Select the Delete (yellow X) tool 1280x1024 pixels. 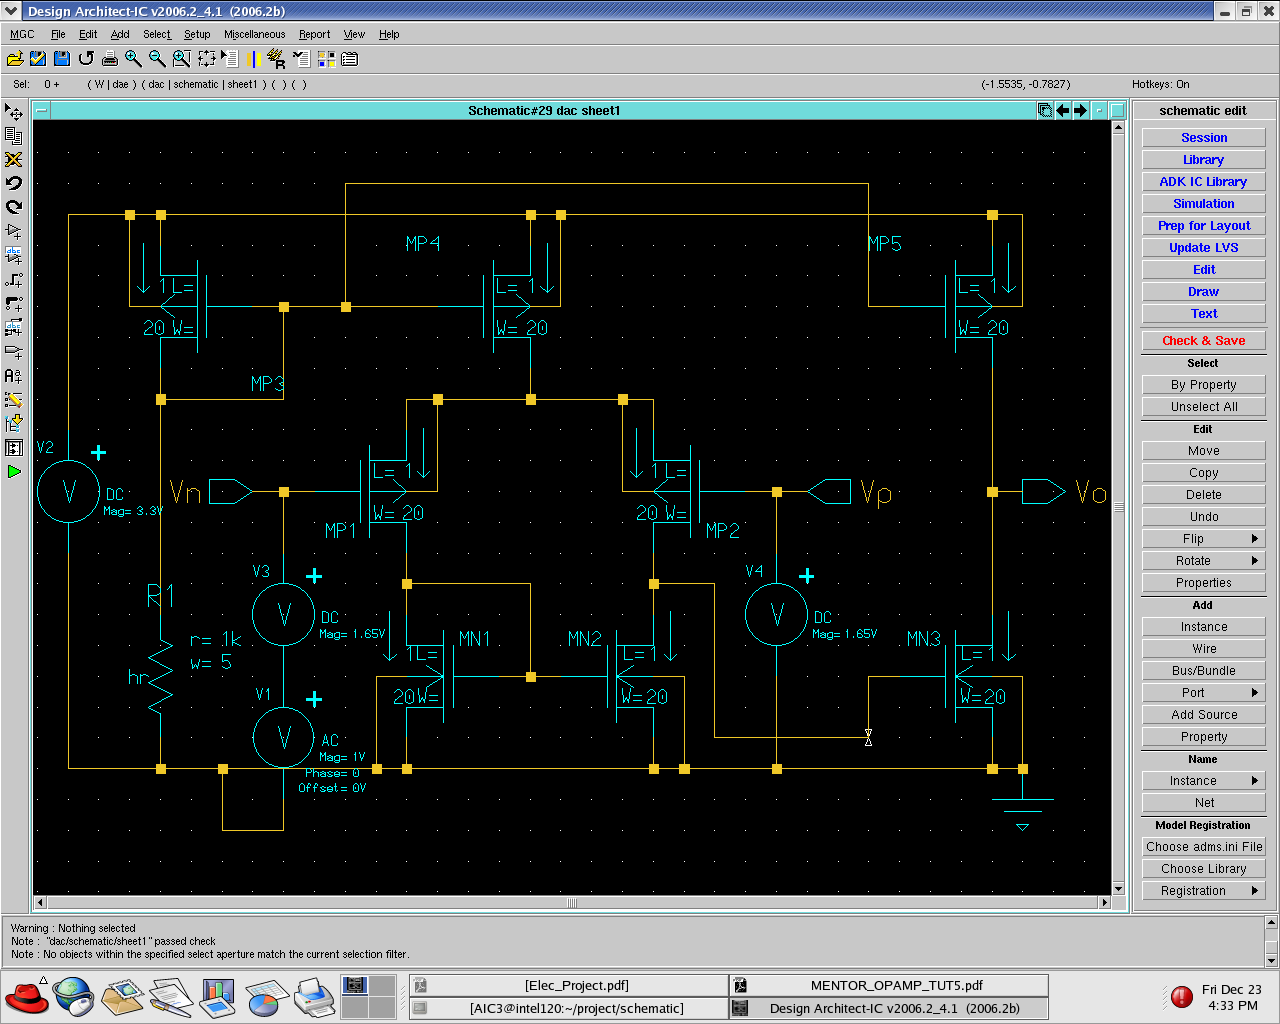[14, 159]
